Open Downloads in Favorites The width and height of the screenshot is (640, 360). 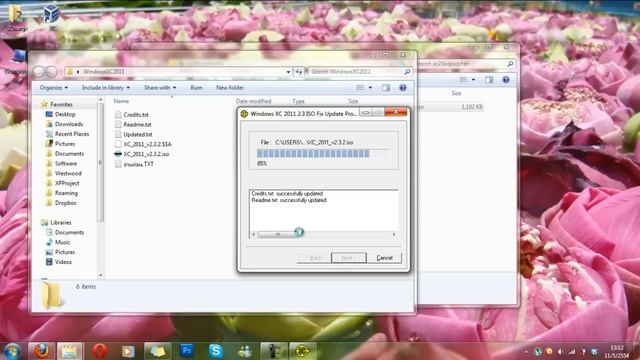click(64, 124)
